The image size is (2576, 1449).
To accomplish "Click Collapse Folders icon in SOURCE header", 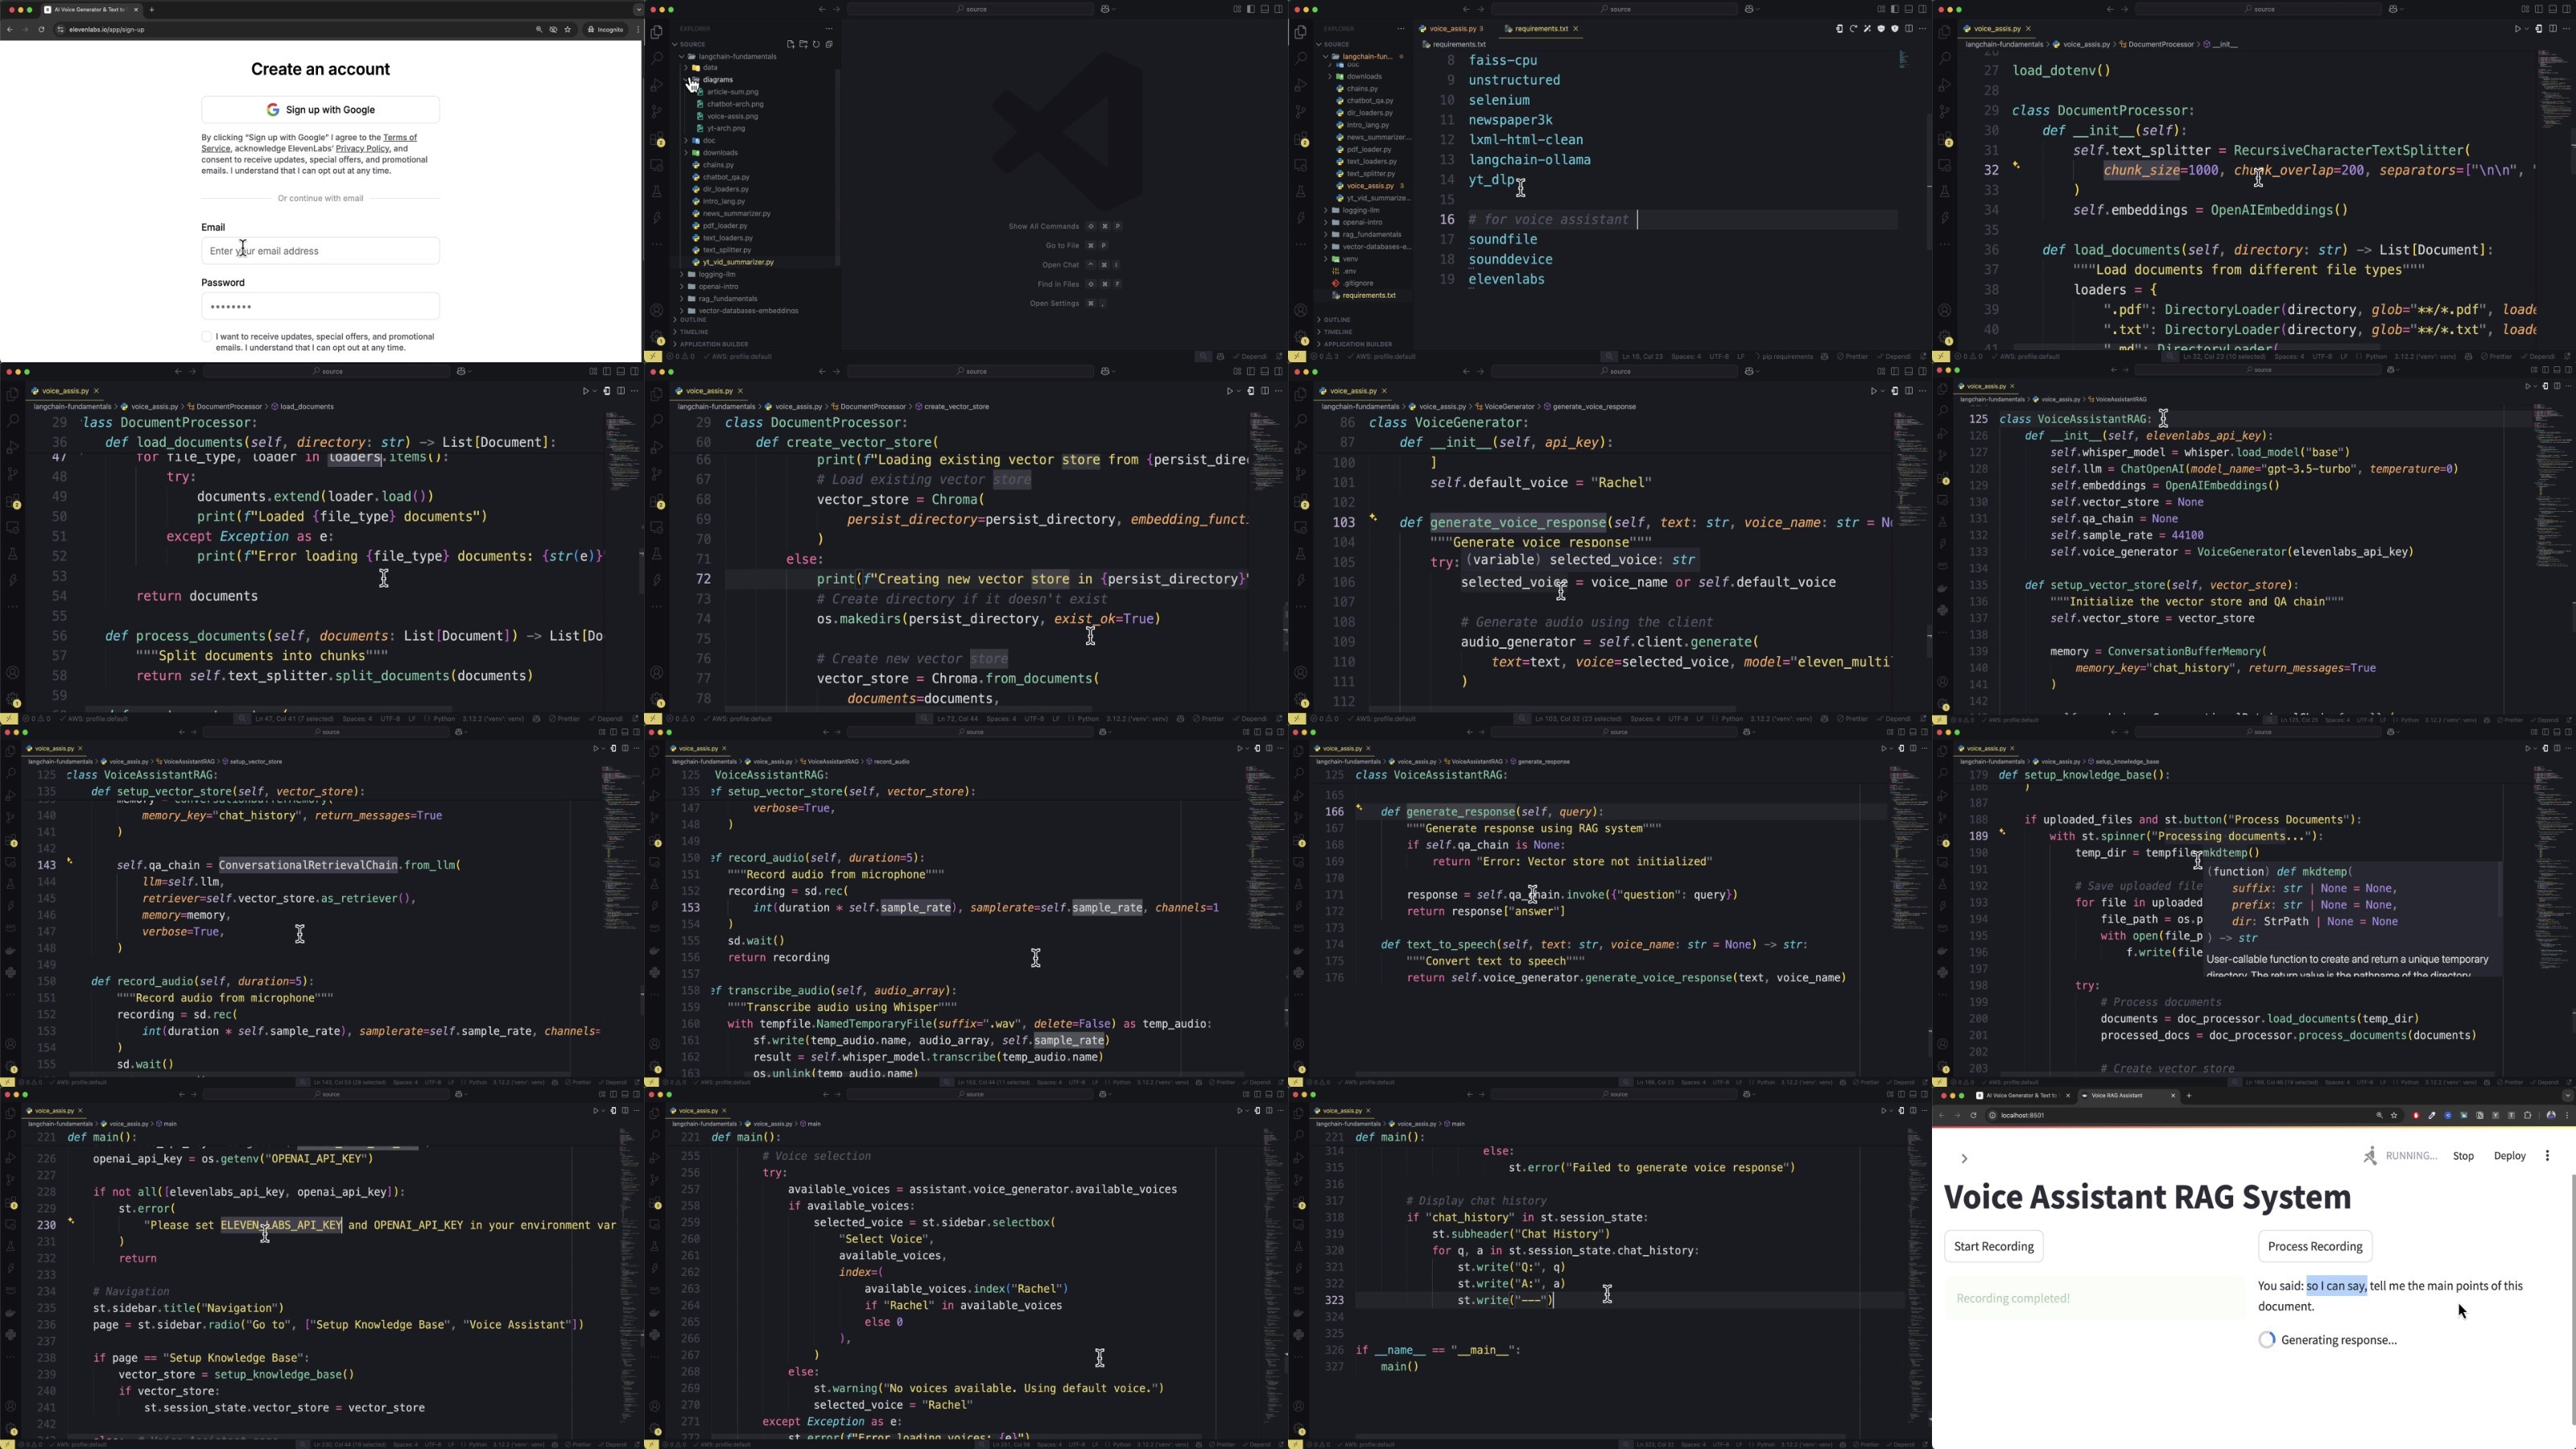I will pyautogui.click(x=829, y=44).
